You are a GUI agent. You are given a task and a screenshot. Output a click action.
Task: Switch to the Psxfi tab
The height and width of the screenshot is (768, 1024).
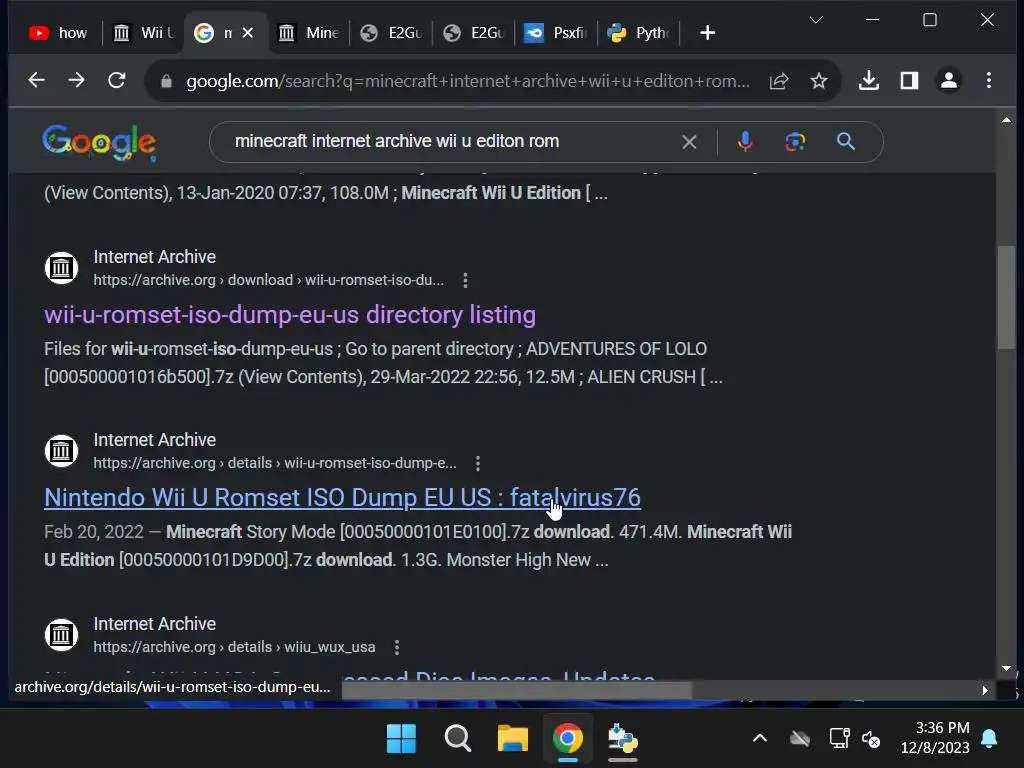556,33
